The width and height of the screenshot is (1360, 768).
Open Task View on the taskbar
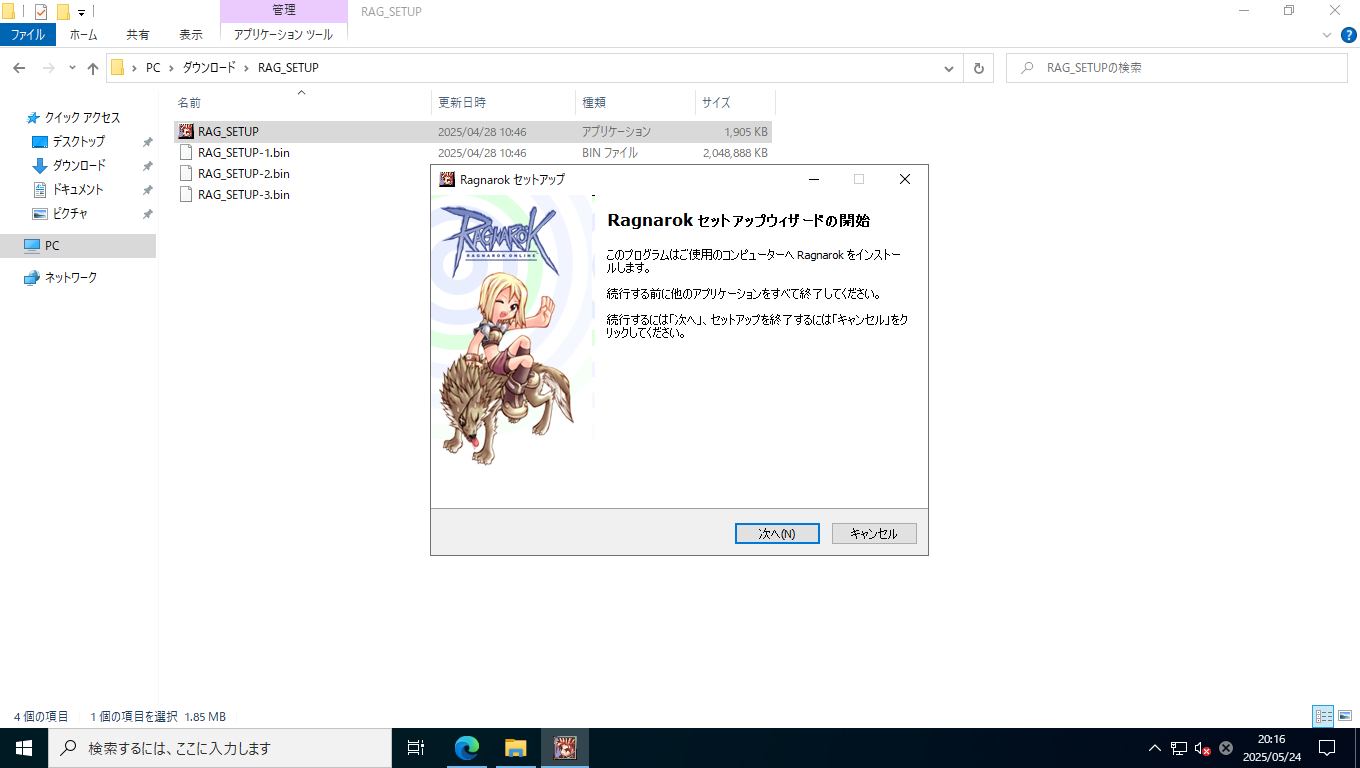coord(416,748)
